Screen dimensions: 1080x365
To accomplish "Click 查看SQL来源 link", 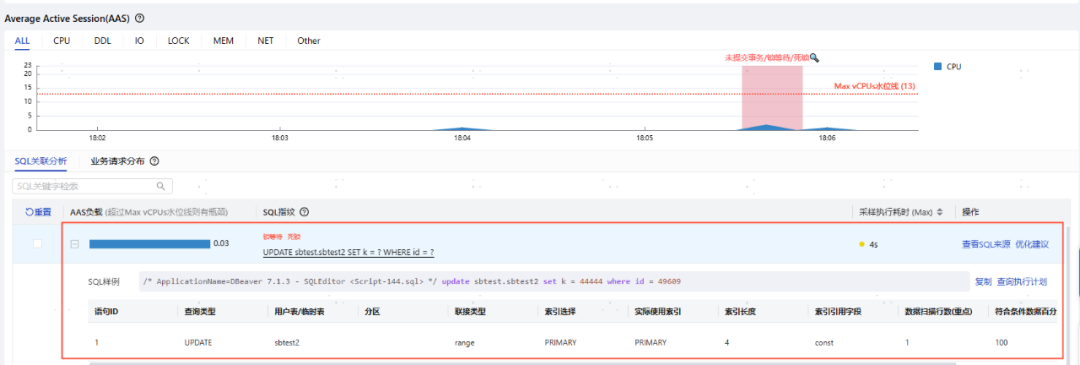I will tap(986, 244).
